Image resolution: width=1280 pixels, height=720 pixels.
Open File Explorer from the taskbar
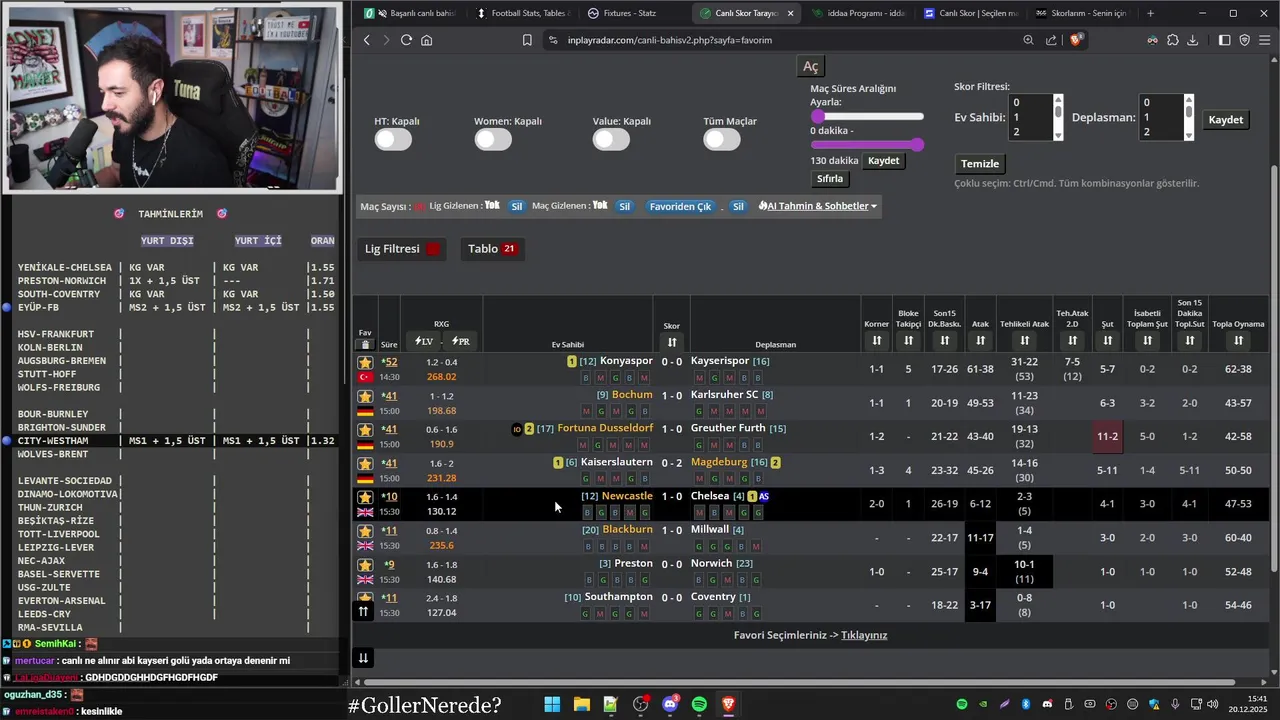pyautogui.click(x=581, y=704)
